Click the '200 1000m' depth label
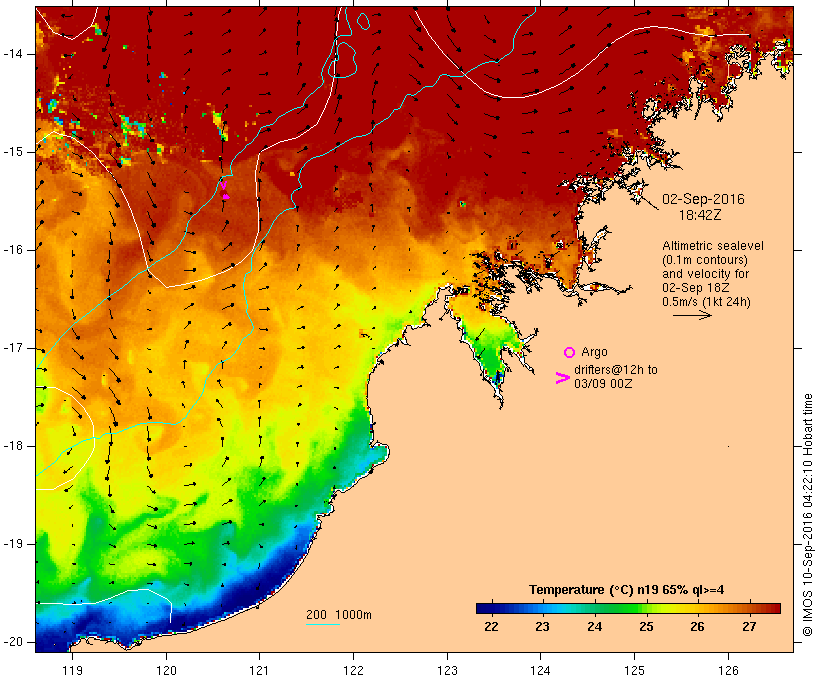The image size is (820, 680). pyautogui.click(x=339, y=615)
